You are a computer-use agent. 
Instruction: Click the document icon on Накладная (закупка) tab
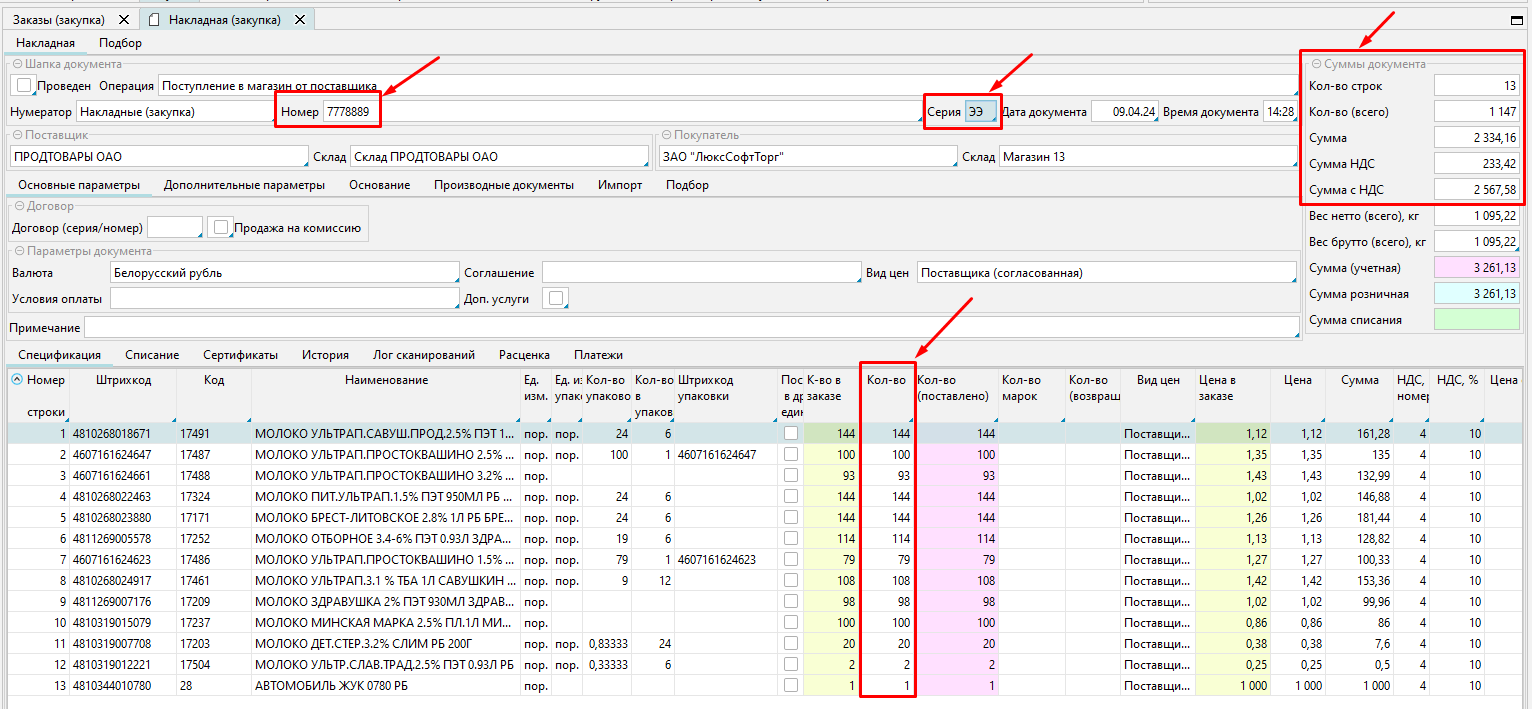click(155, 20)
